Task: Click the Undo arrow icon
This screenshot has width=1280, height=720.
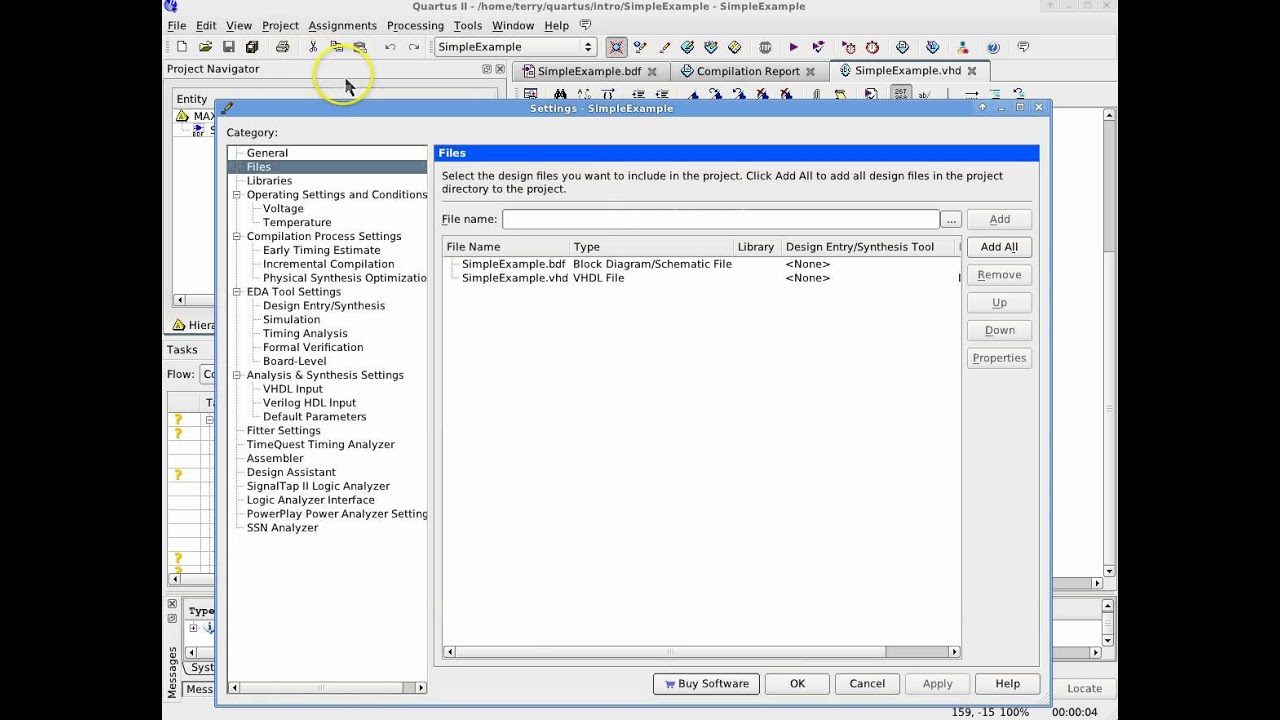Action: (390, 47)
